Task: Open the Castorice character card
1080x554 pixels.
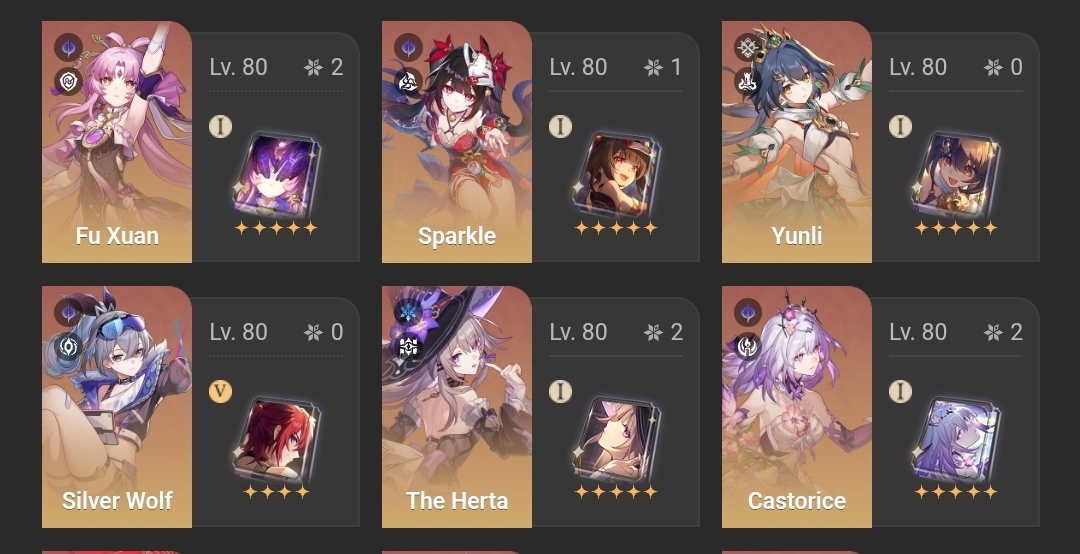Action: [797, 407]
